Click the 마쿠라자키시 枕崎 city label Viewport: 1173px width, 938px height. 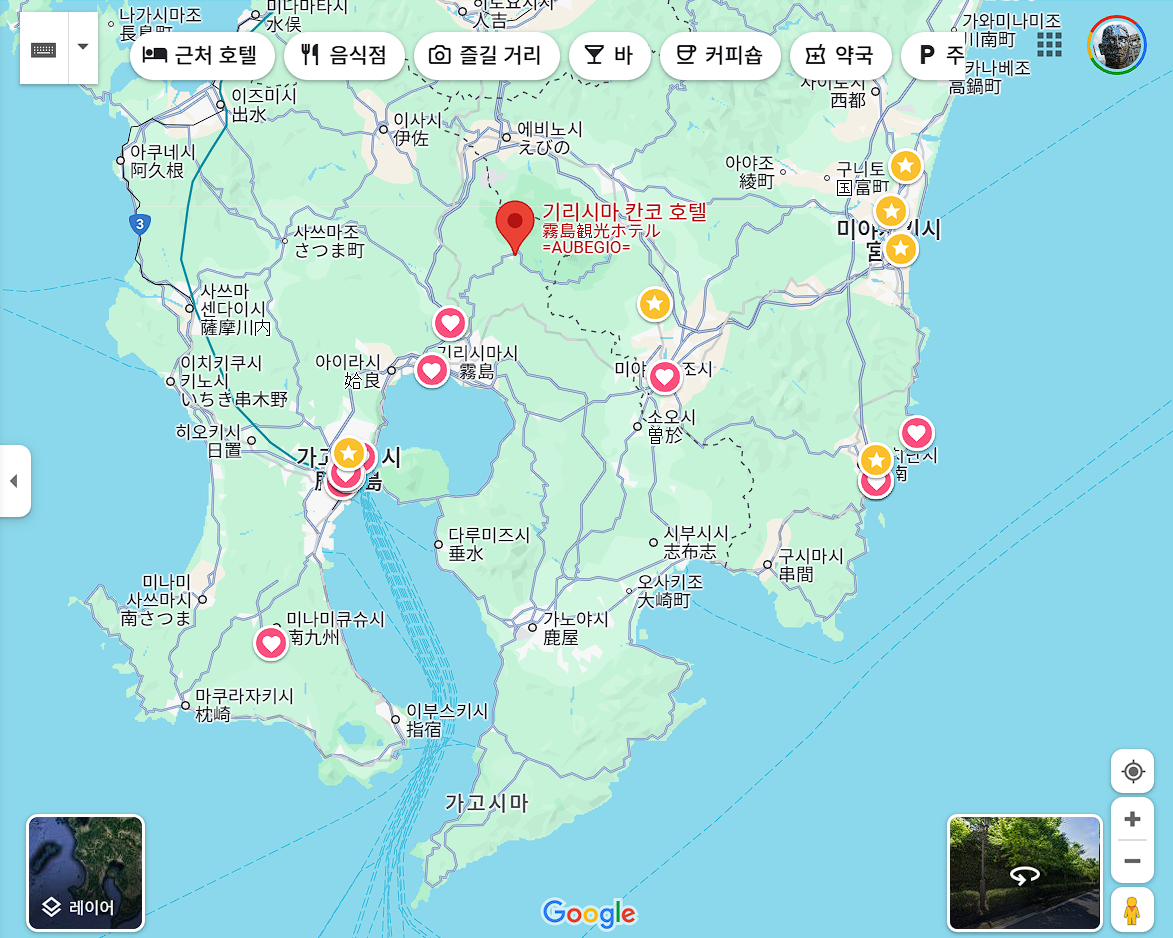pyautogui.click(x=244, y=705)
